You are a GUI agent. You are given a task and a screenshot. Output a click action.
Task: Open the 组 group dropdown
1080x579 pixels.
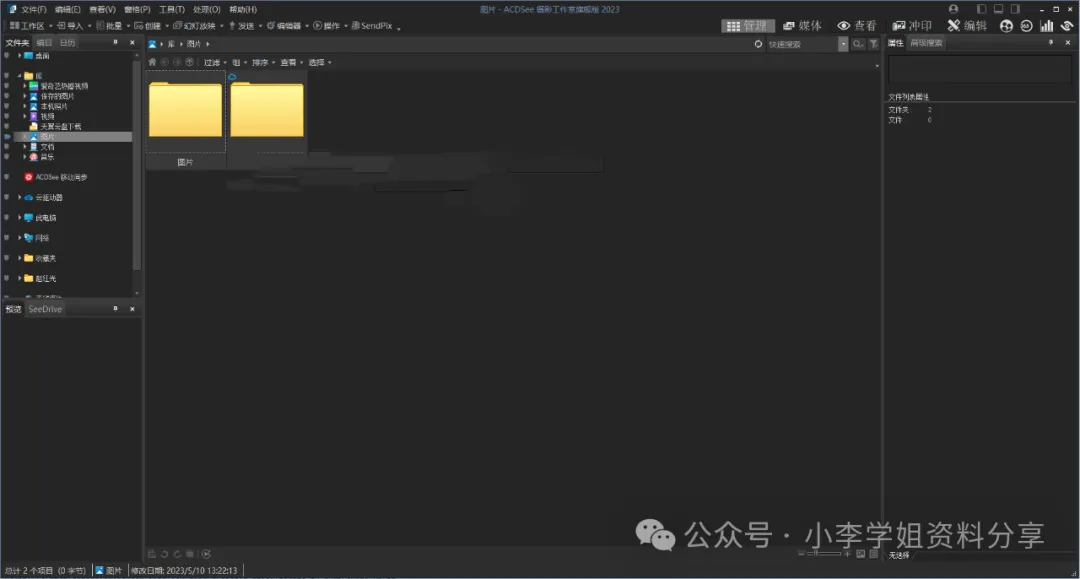(x=239, y=62)
